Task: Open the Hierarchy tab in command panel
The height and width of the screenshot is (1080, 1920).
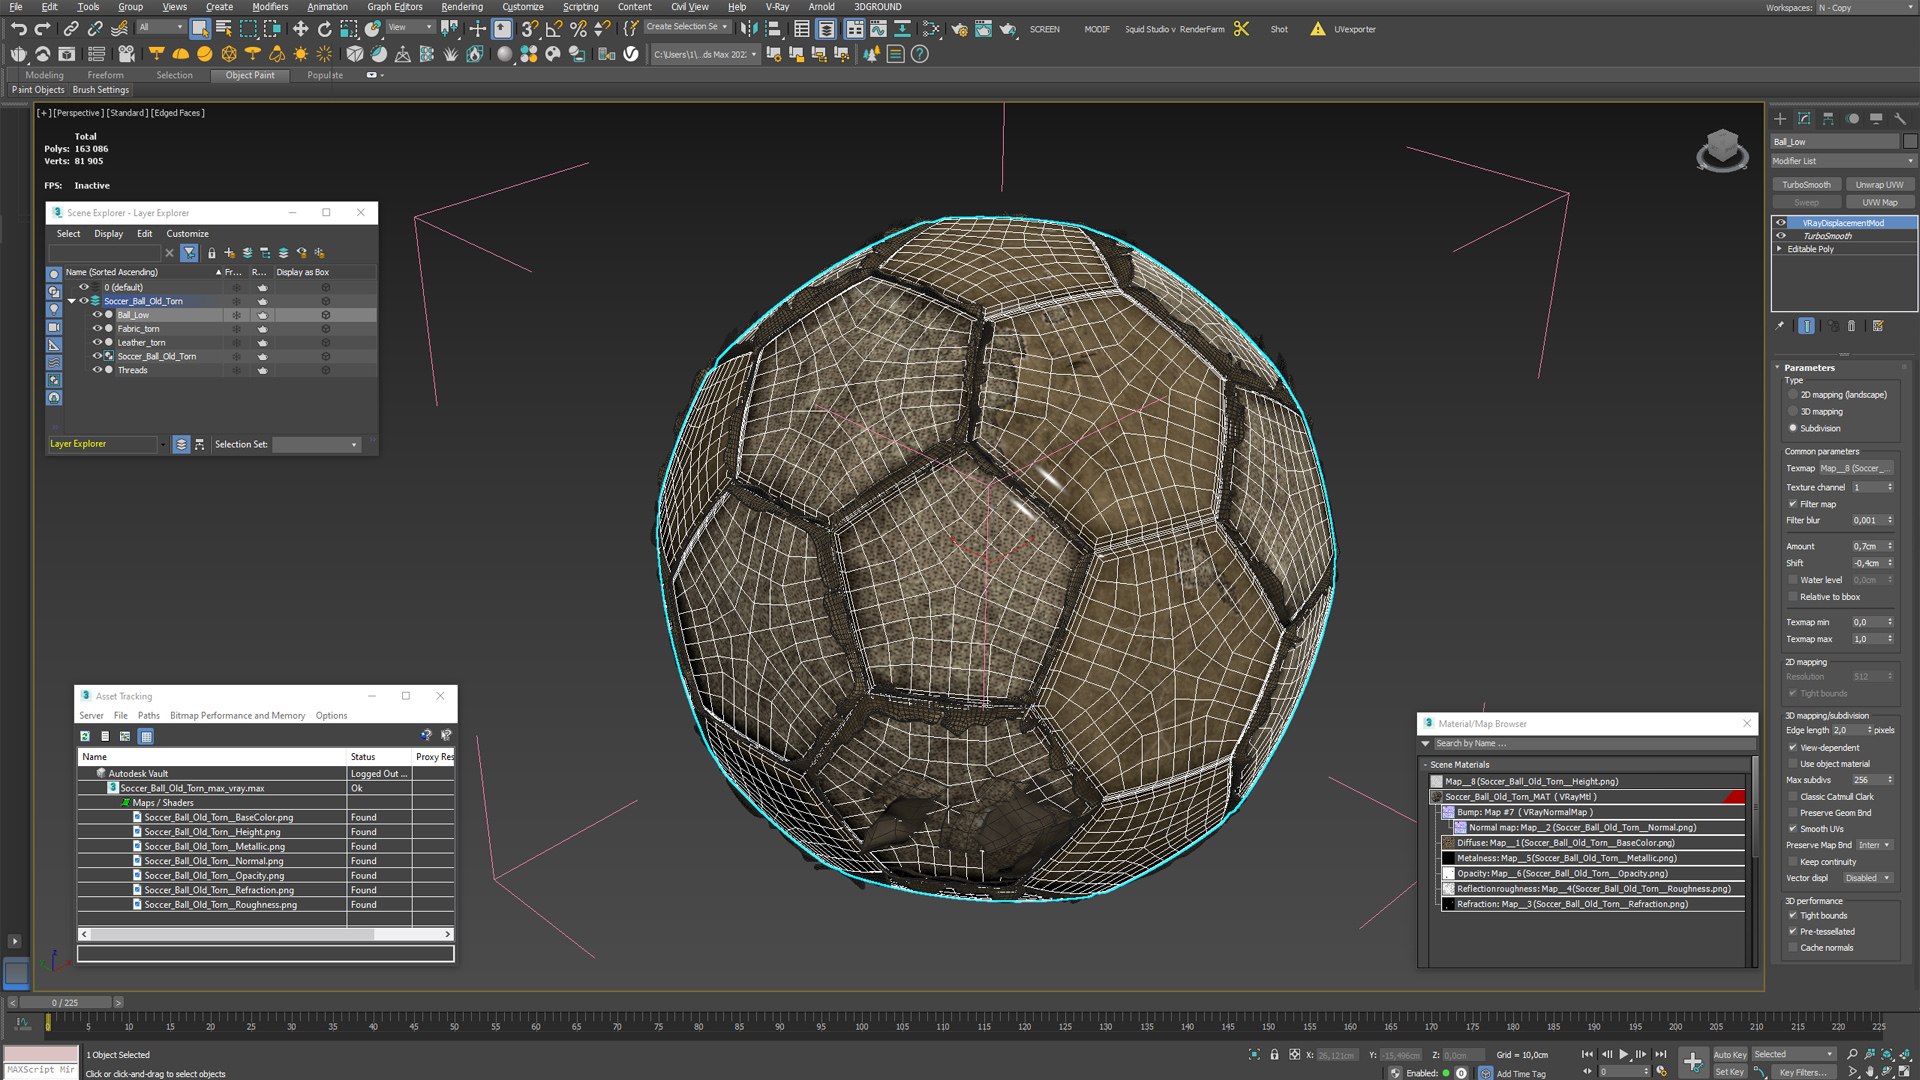Action: (1828, 118)
